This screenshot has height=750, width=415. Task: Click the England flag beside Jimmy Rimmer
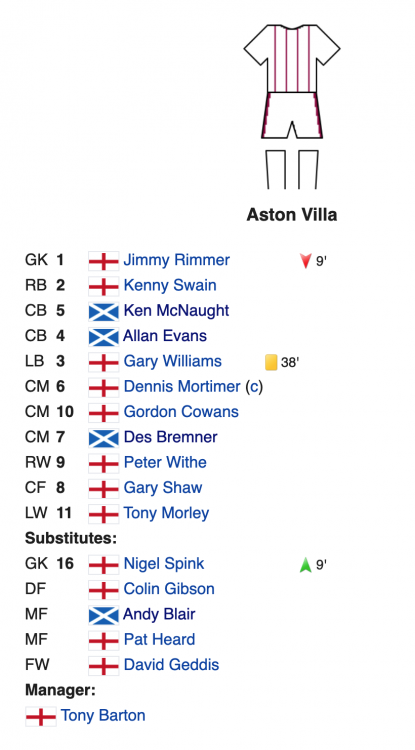(x=104, y=261)
